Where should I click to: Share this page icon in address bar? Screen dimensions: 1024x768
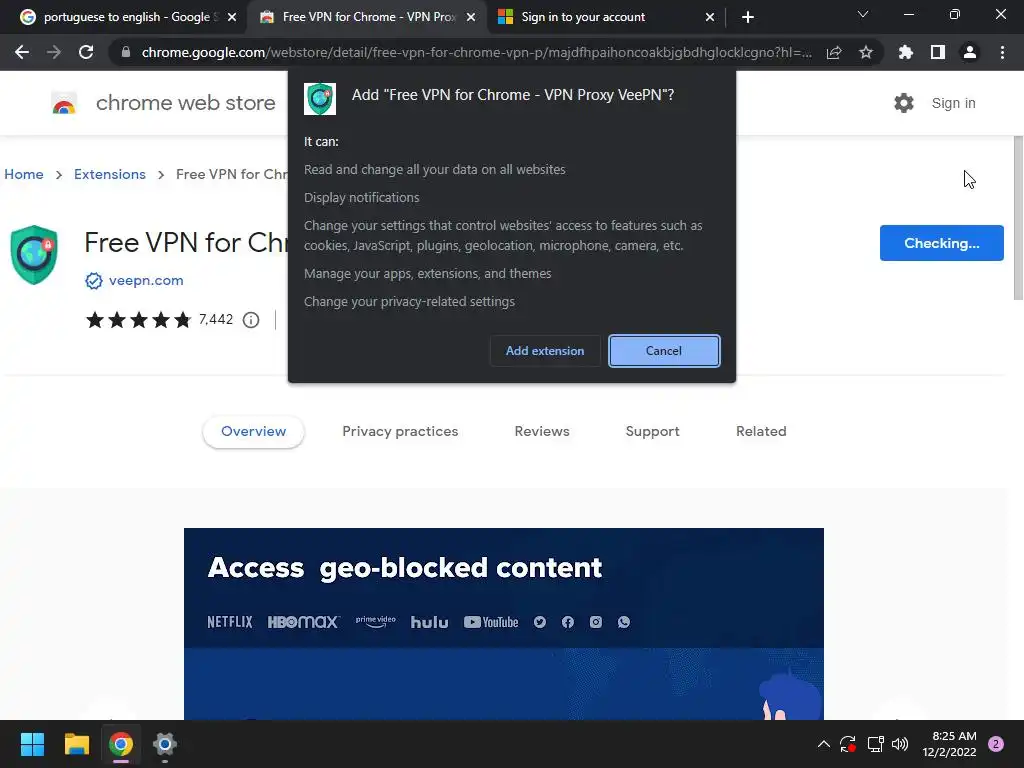coord(834,52)
